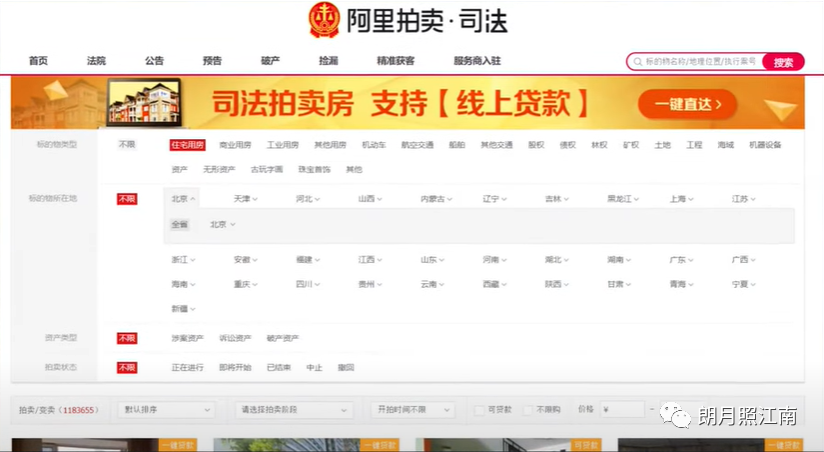
Task: Expand the 河北 province dropdown
Action: coord(308,199)
